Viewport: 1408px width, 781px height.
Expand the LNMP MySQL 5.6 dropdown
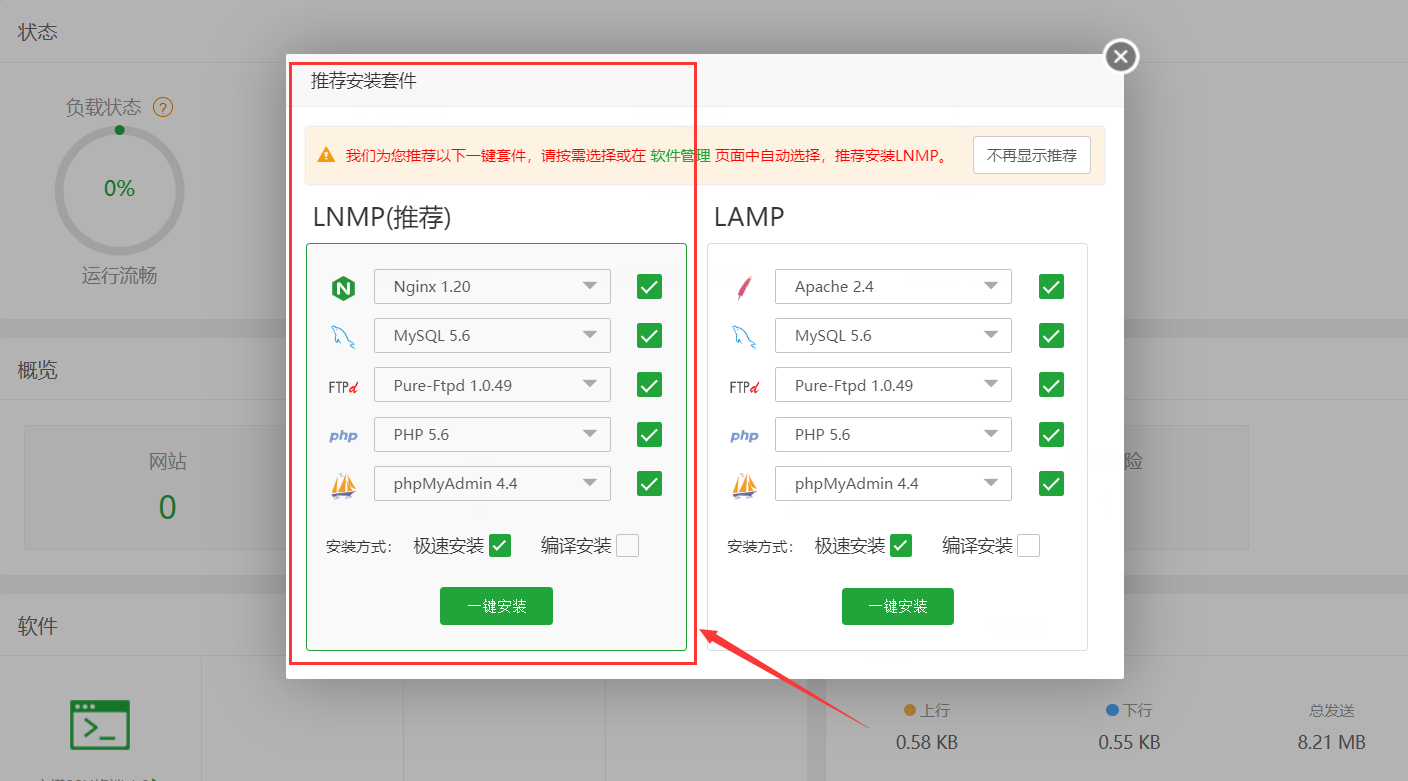click(492, 335)
